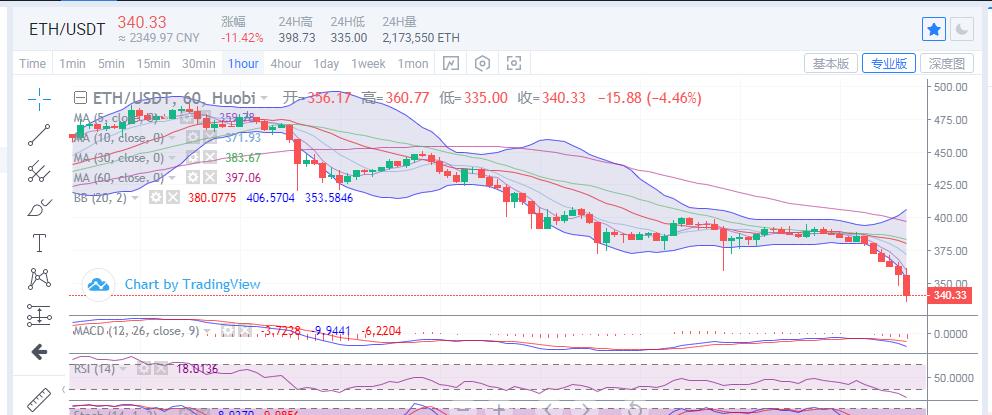Click the fullscreen screenshot icon
The image size is (992, 415).
[x=514, y=64]
